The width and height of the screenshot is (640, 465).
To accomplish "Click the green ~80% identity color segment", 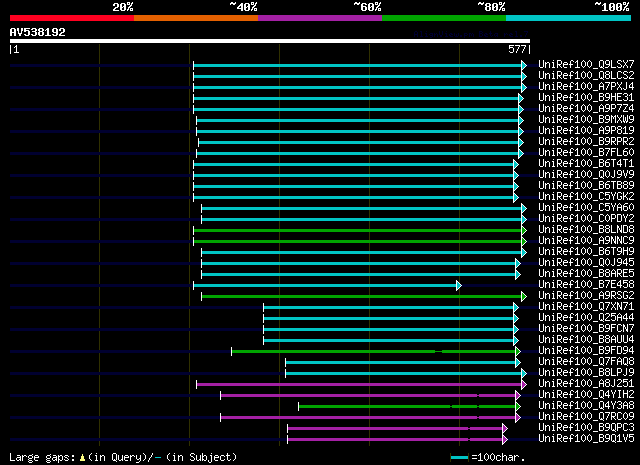I will pyautogui.click(x=444, y=18).
